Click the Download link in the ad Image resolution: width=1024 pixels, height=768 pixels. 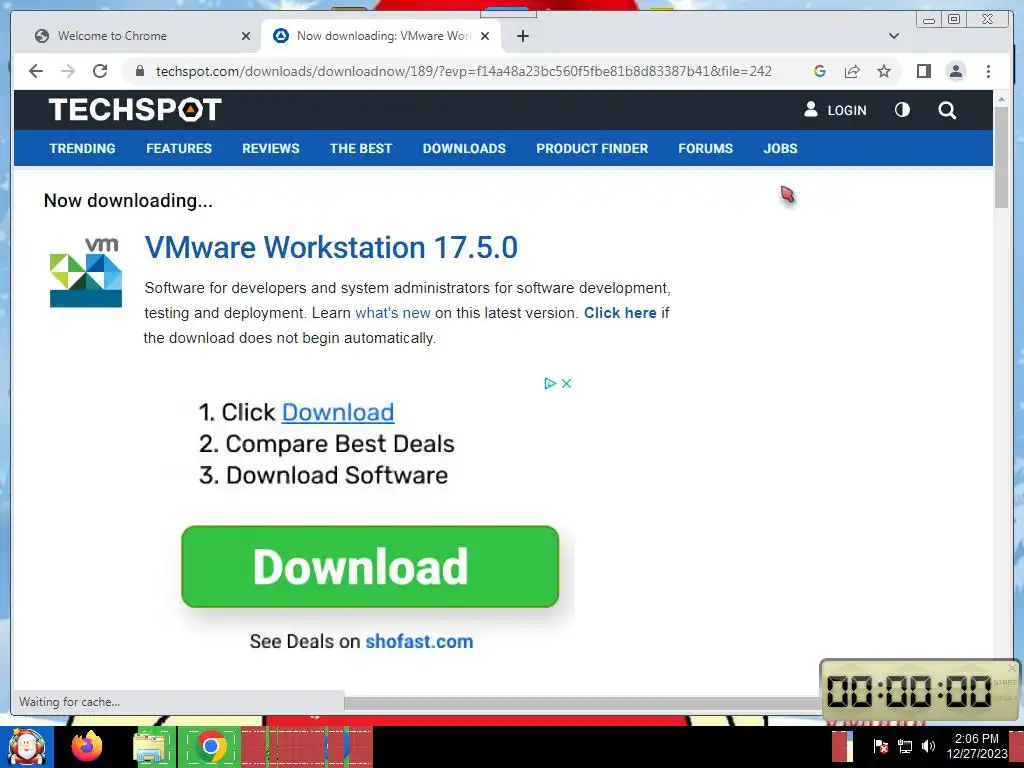338,413
